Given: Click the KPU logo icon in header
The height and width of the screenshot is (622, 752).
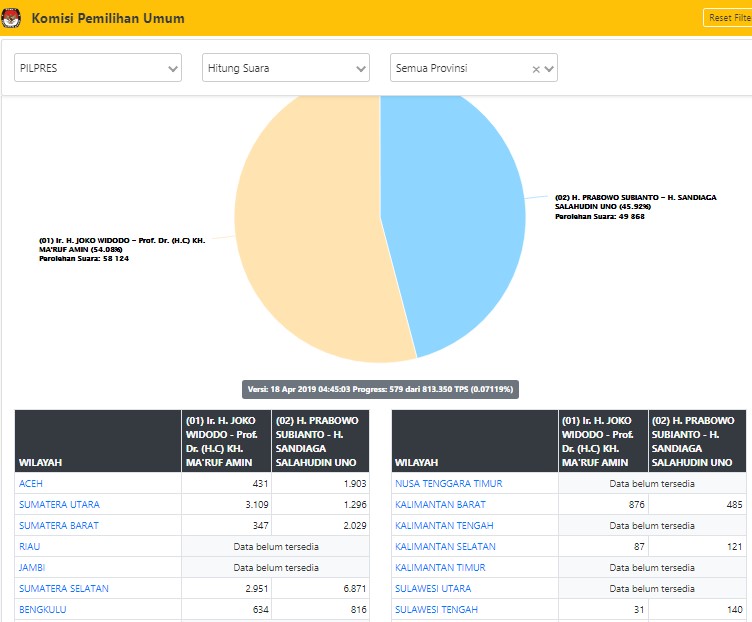Looking at the screenshot, I should pyautogui.click(x=11, y=18).
